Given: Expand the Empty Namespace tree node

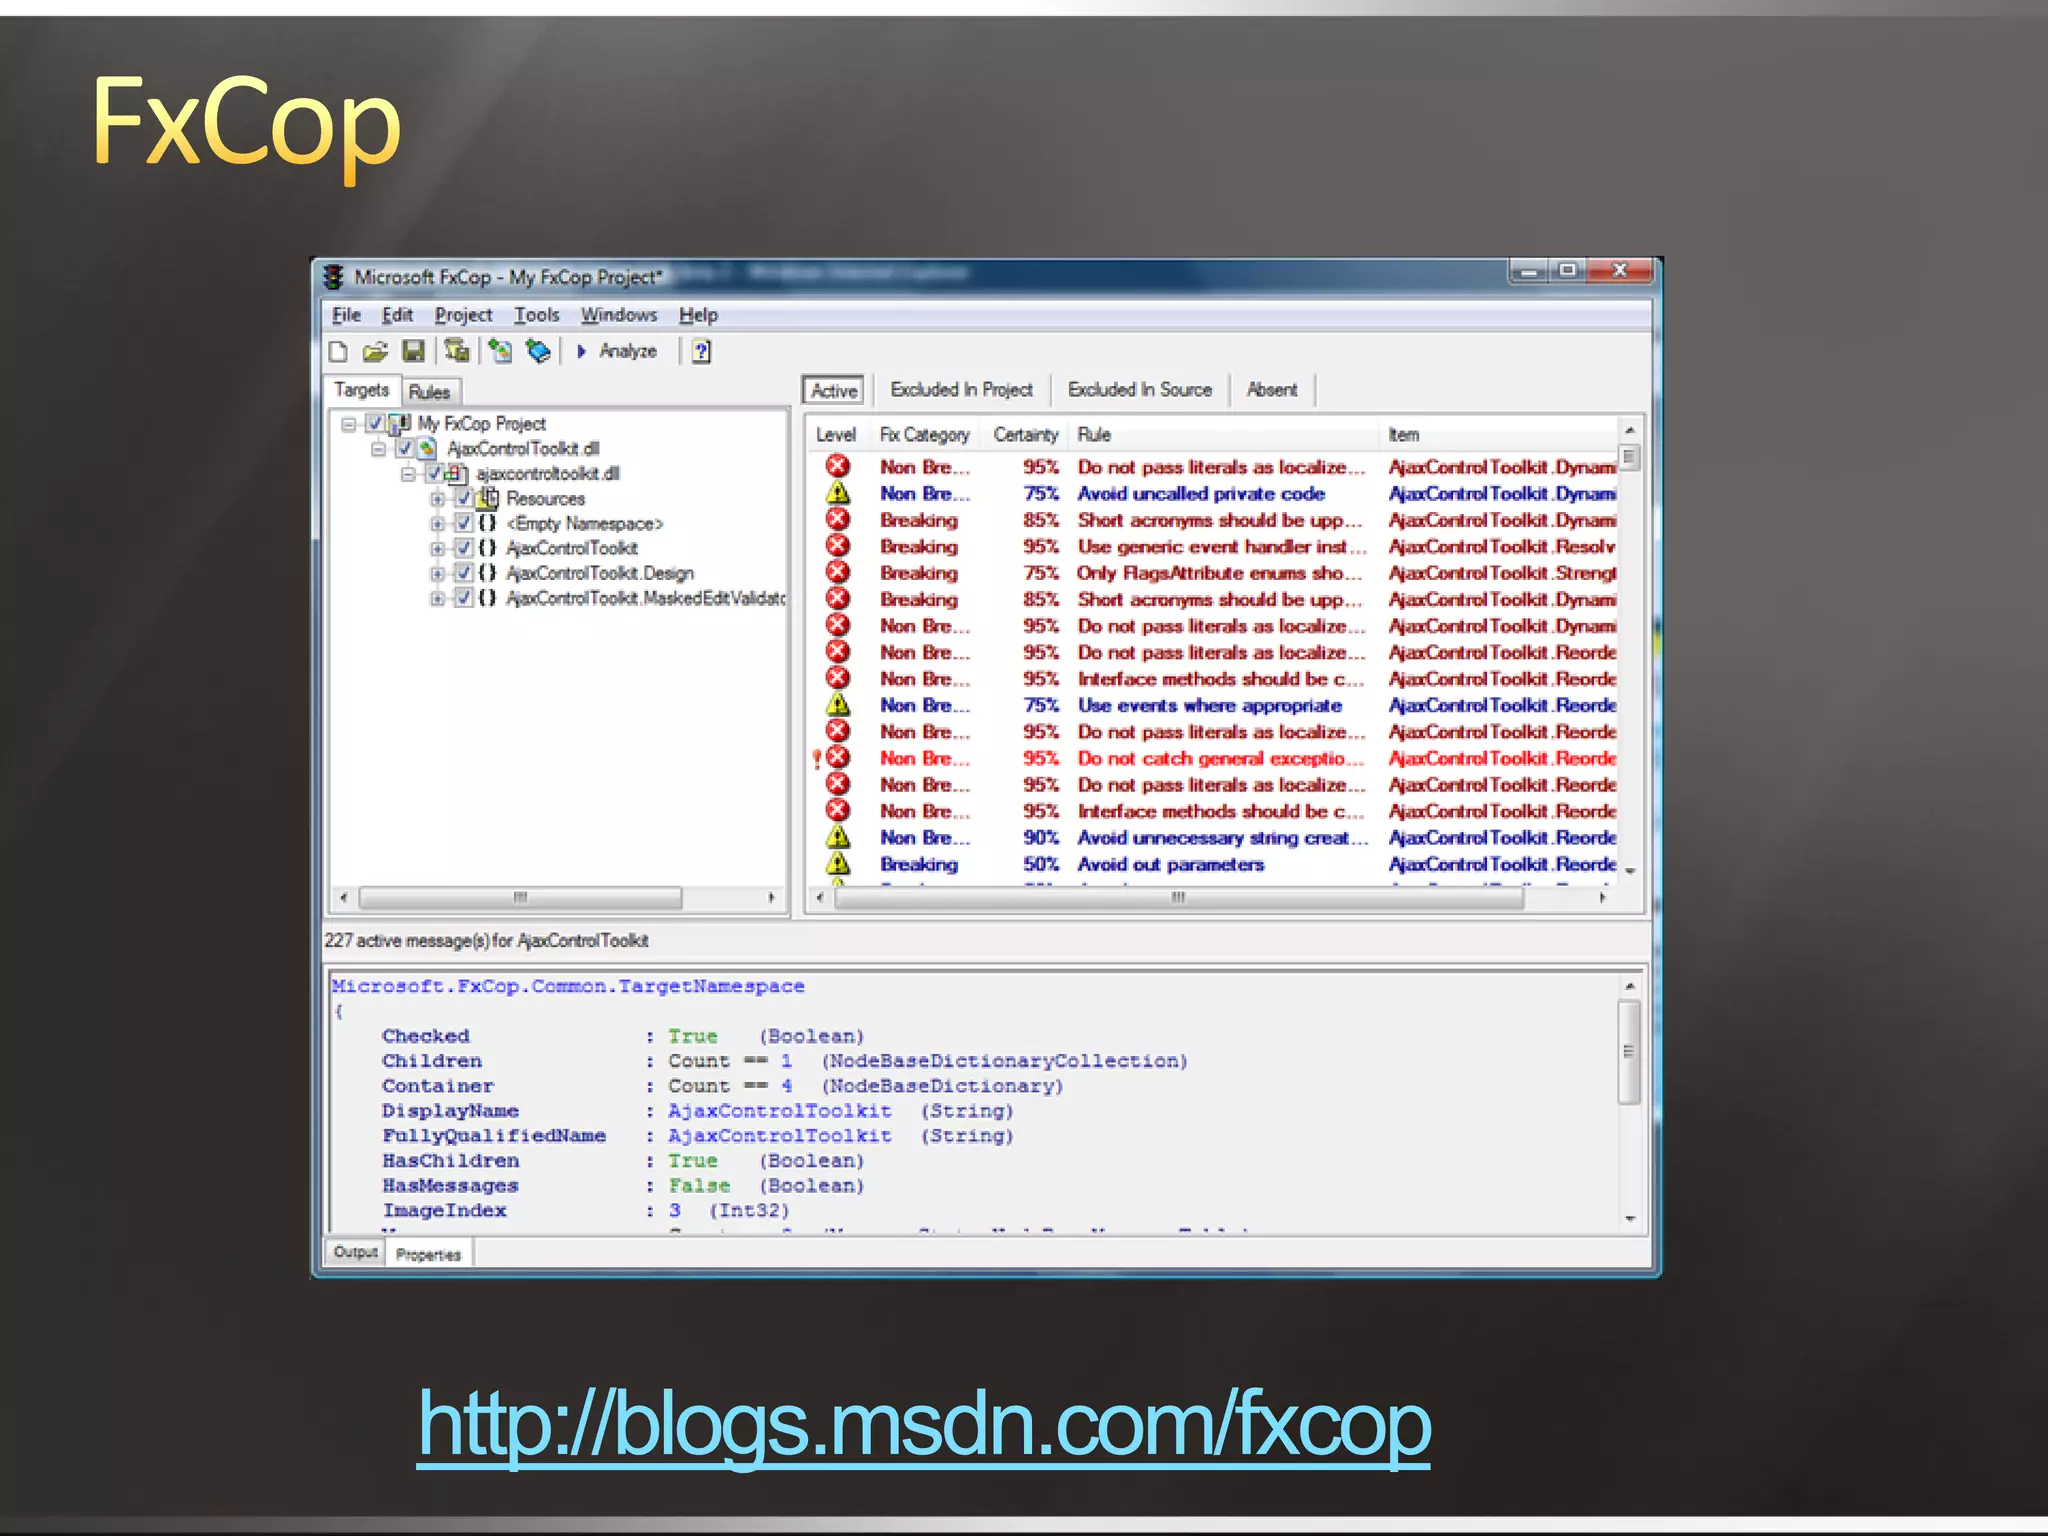Looking at the screenshot, I should click(x=437, y=523).
